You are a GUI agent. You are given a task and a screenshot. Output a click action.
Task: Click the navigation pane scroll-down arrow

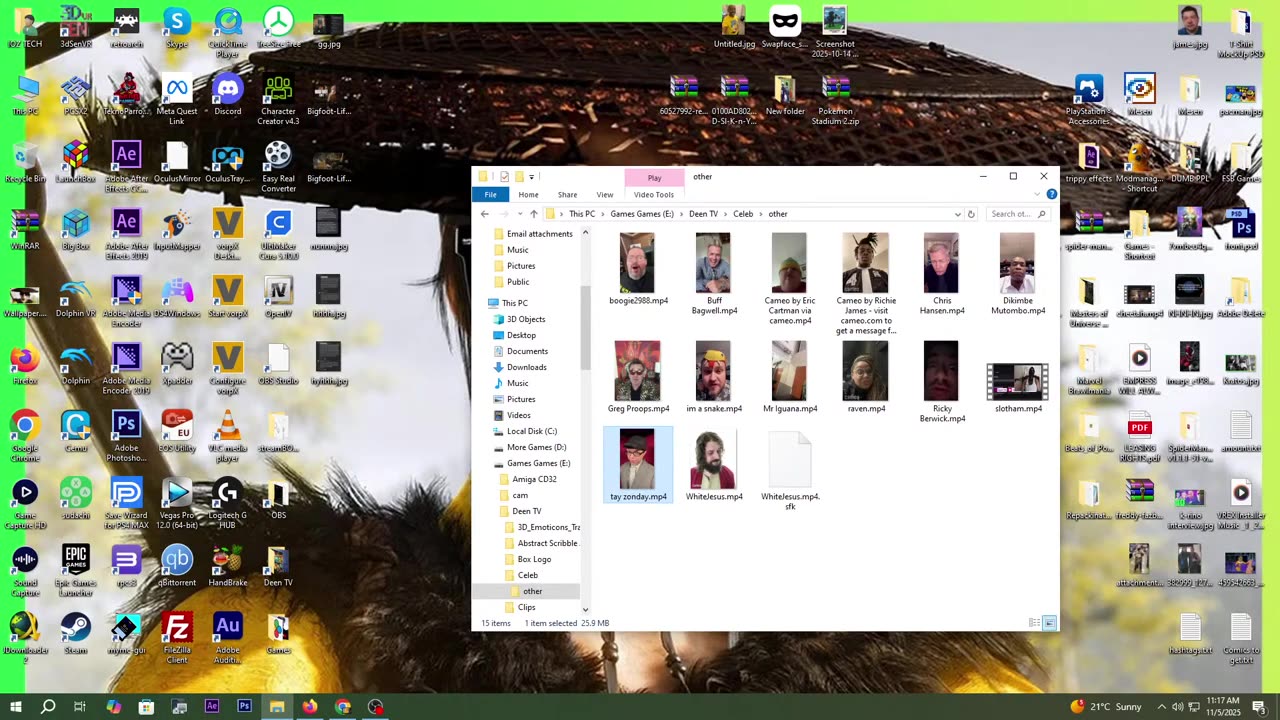(x=585, y=609)
